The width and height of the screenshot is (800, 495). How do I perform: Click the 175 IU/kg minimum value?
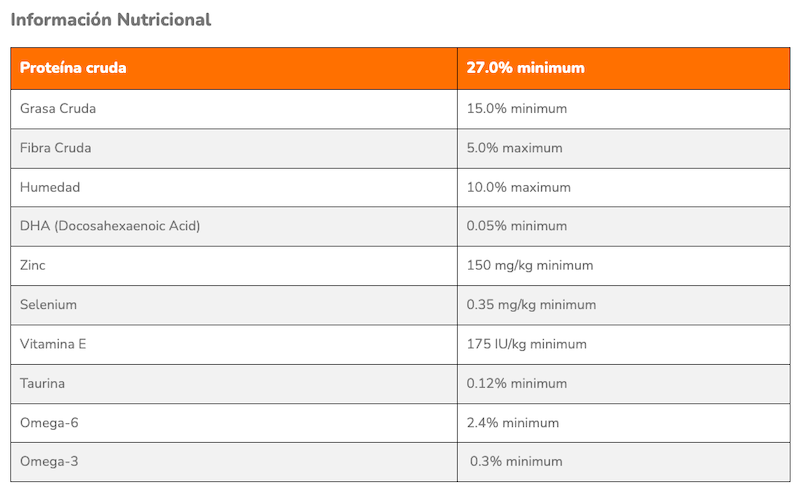coord(527,344)
